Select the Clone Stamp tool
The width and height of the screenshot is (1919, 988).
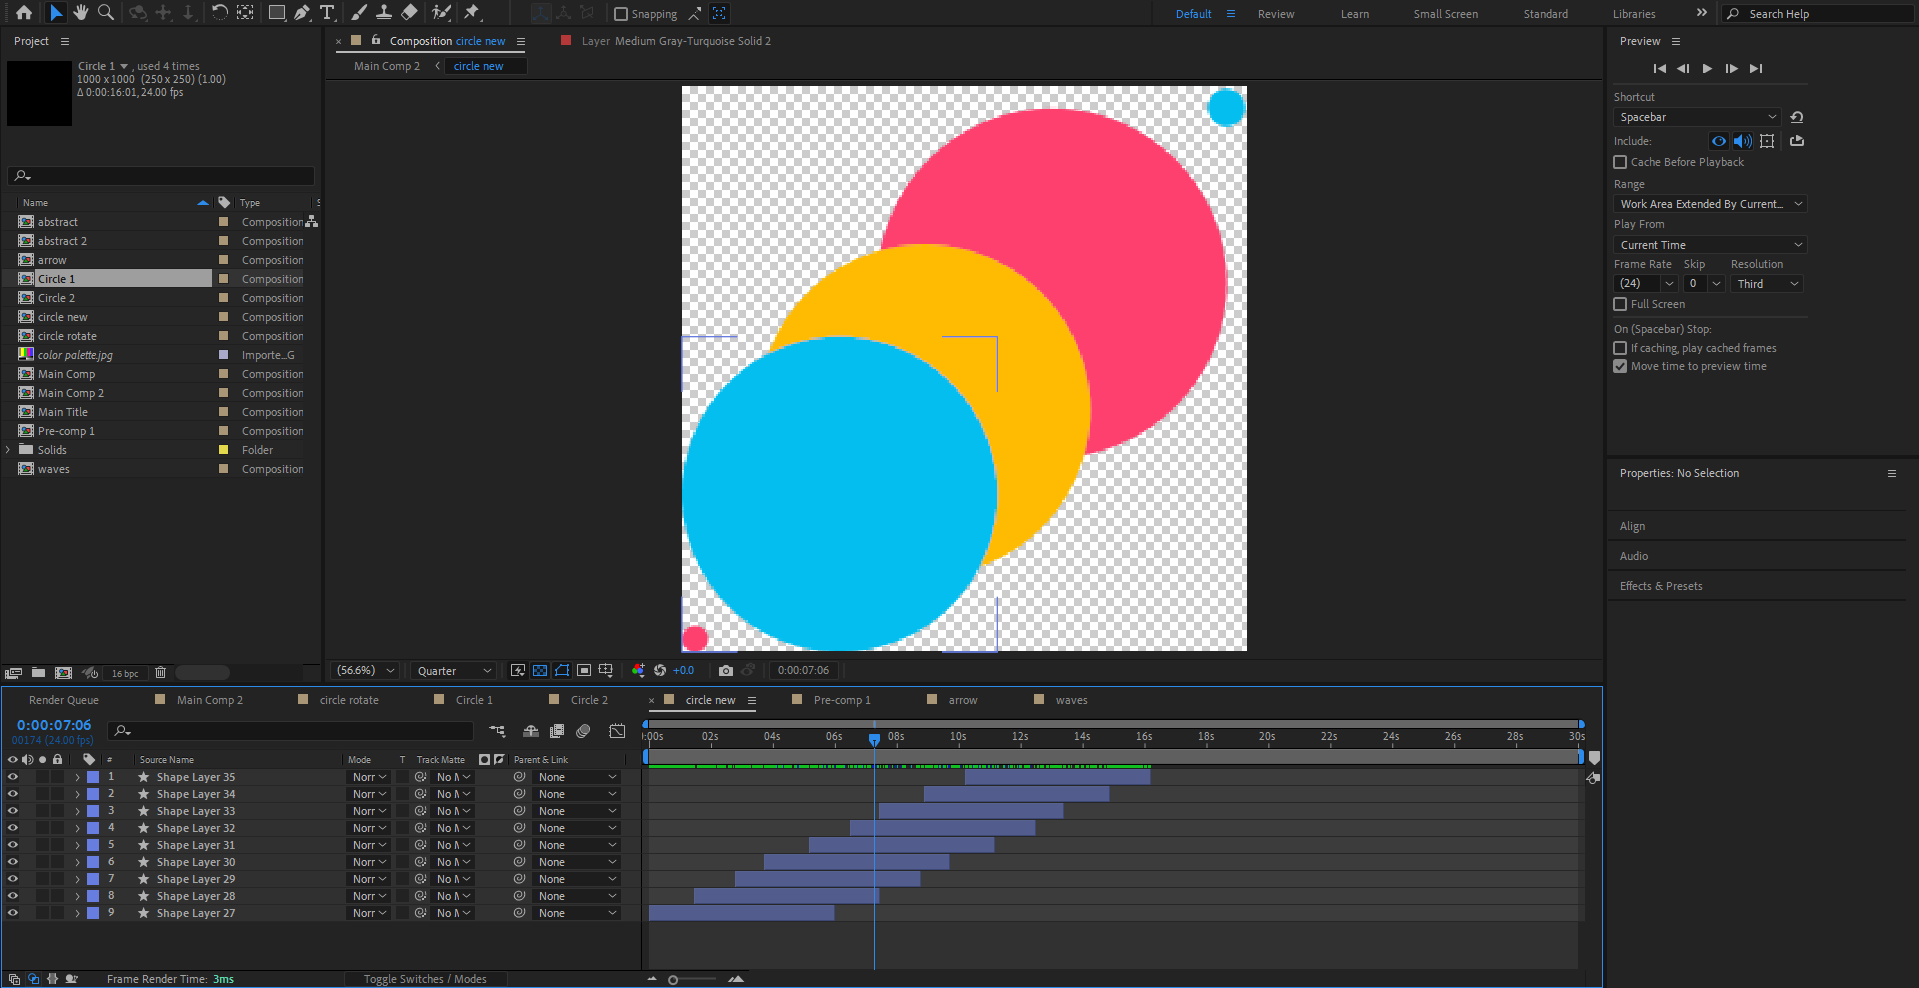pyautogui.click(x=384, y=13)
